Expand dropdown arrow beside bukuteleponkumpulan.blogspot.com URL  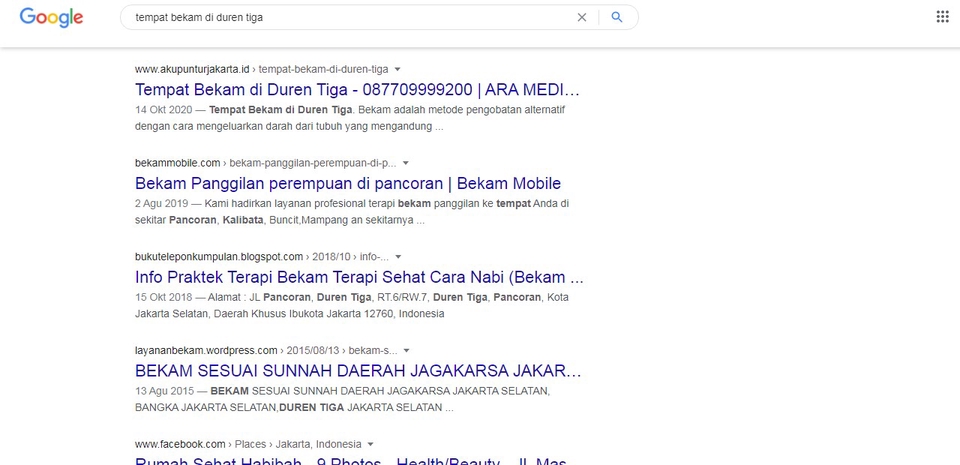tap(398, 257)
